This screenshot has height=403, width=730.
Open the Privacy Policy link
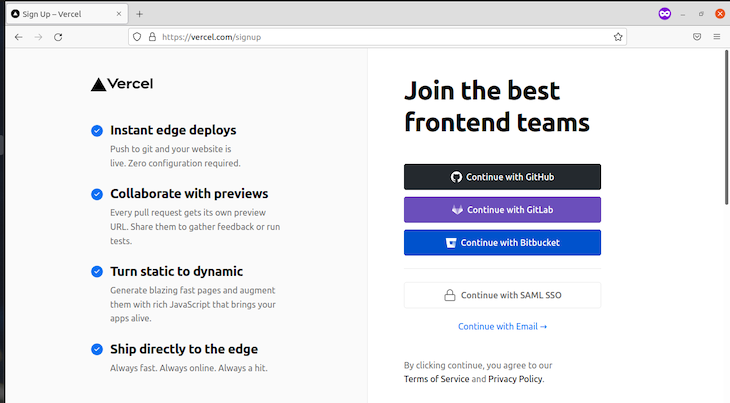tap(515, 379)
